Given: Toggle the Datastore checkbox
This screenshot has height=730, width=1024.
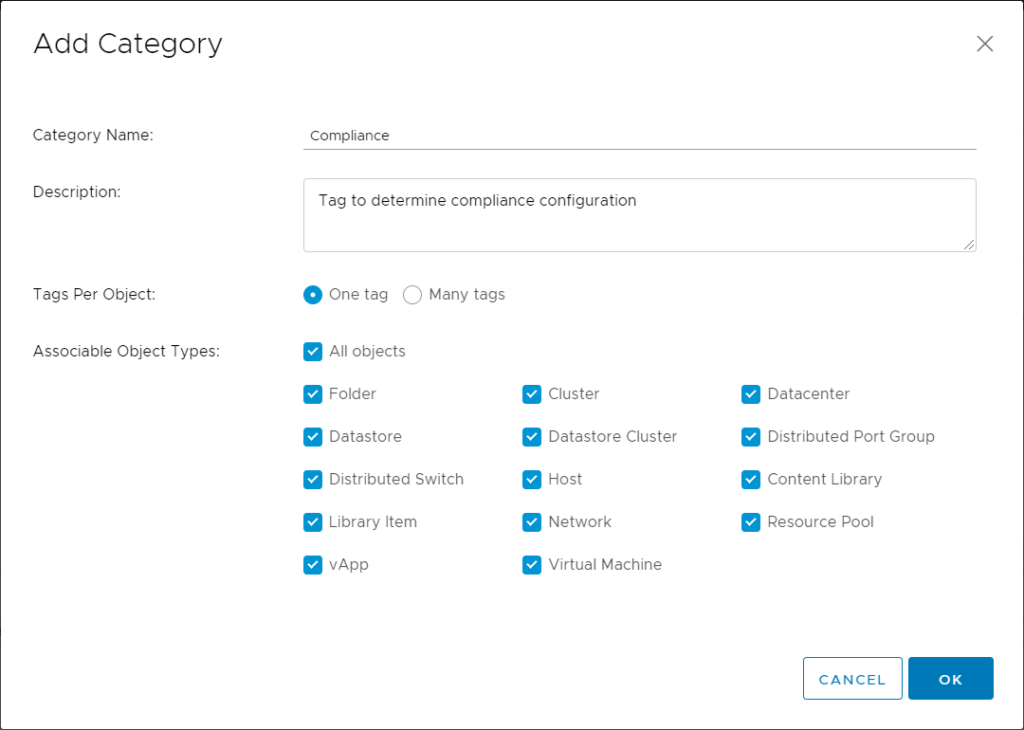Looking at the screenshot, I should pyautogui.click(x=313, y=437).
